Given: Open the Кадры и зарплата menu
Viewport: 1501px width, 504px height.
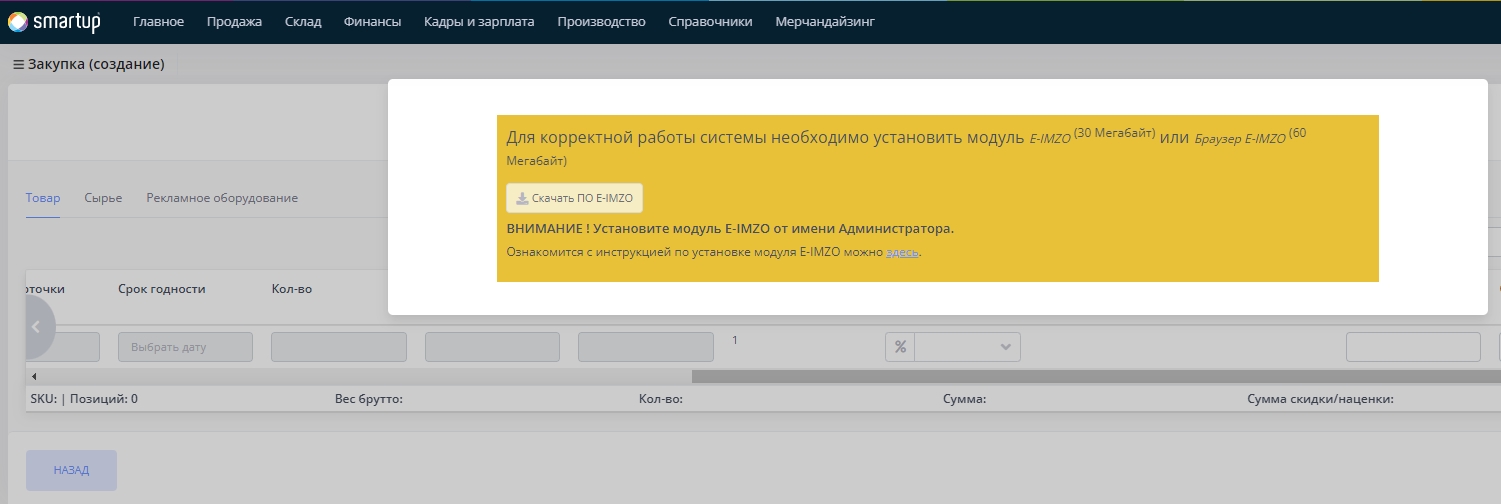Looking at the screenshot, I should 479,21.
